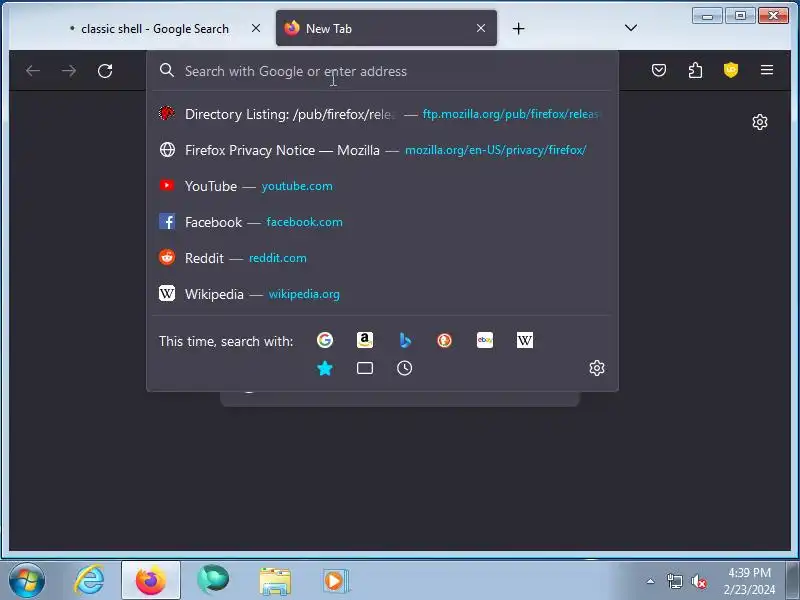
Task: Launch Internet Explorer from taskbar
Action: [90, 580]
